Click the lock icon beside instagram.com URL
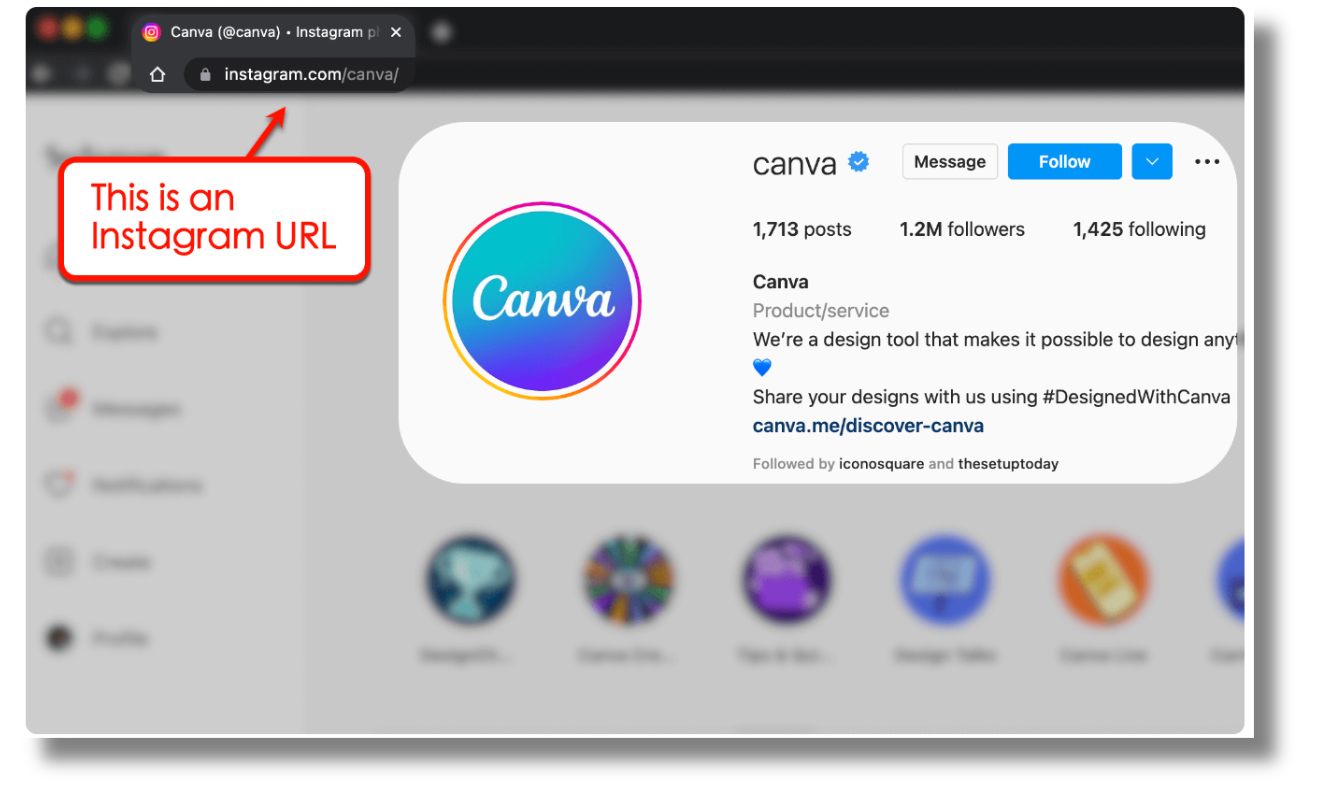 coord(205,74)
